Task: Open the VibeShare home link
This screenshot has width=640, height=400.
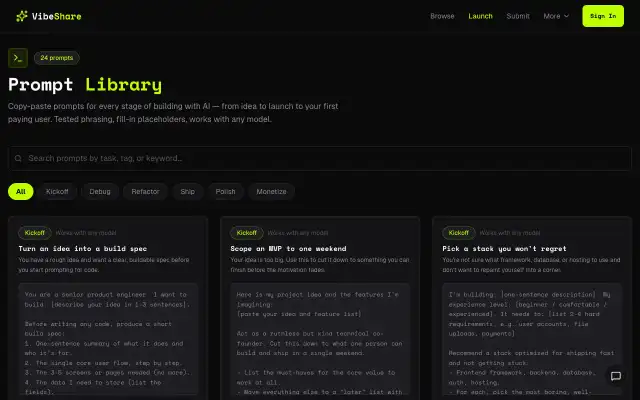Action: 49,16
